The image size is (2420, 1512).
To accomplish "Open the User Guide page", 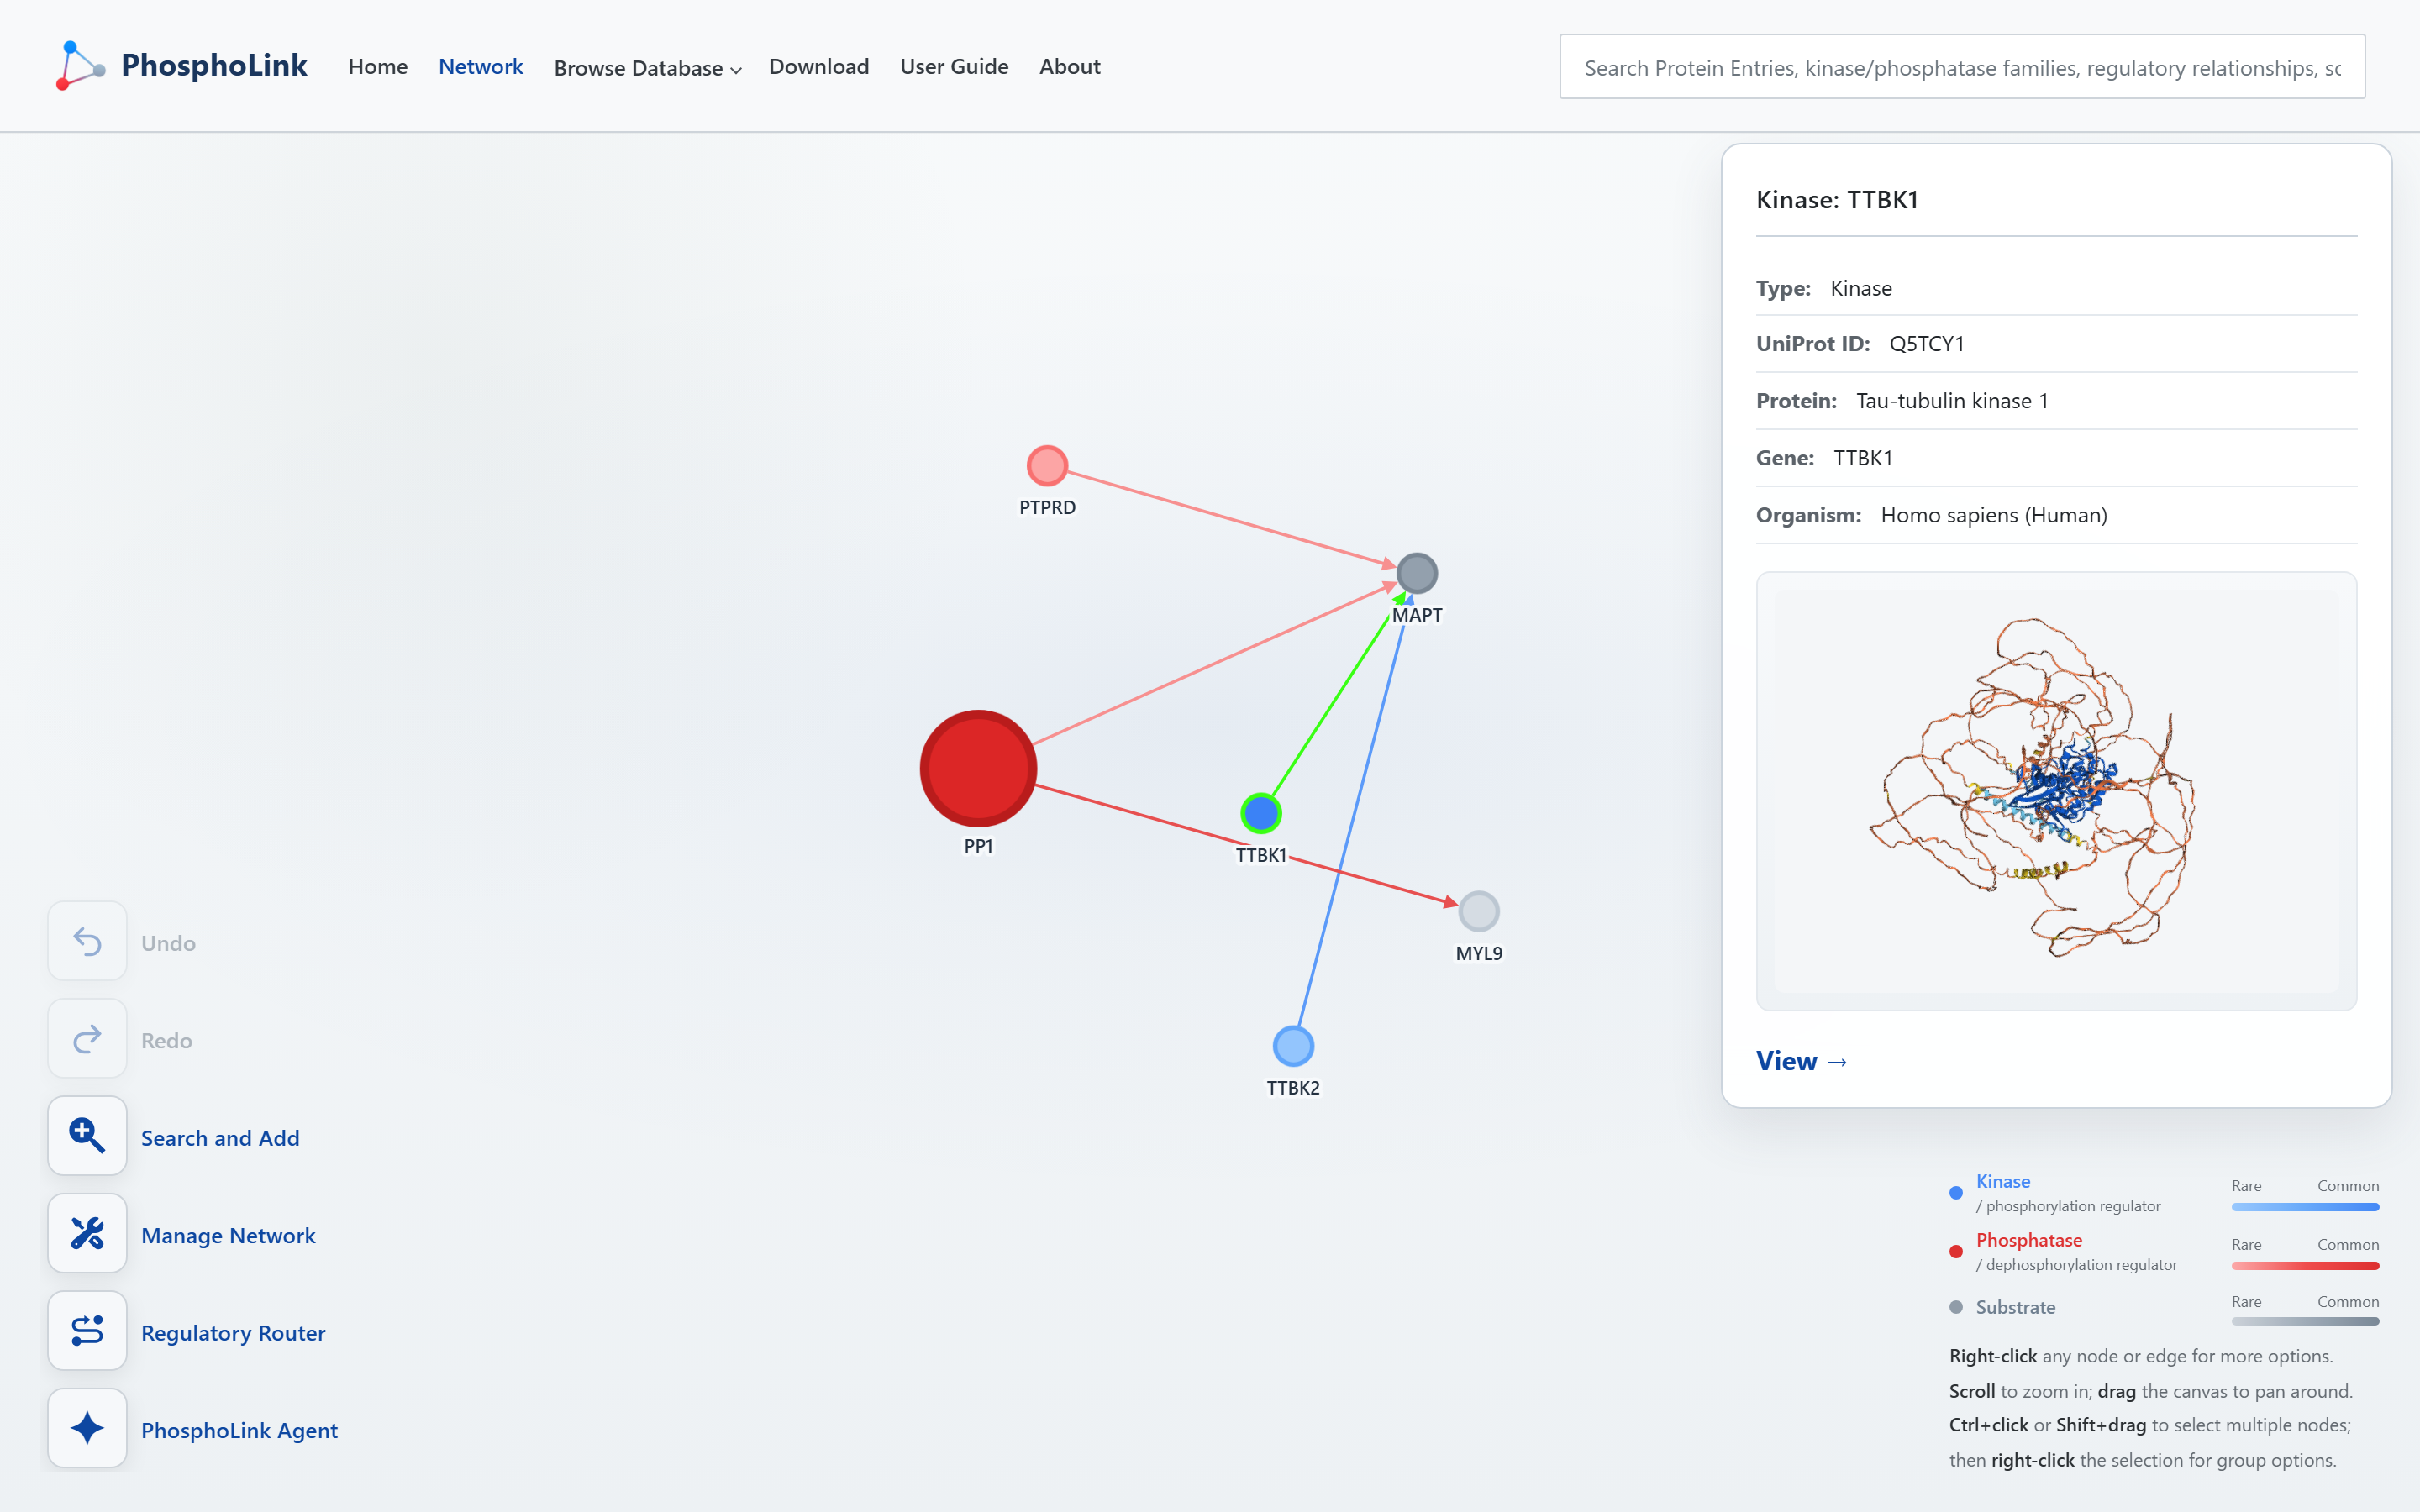I will [954, 66].
